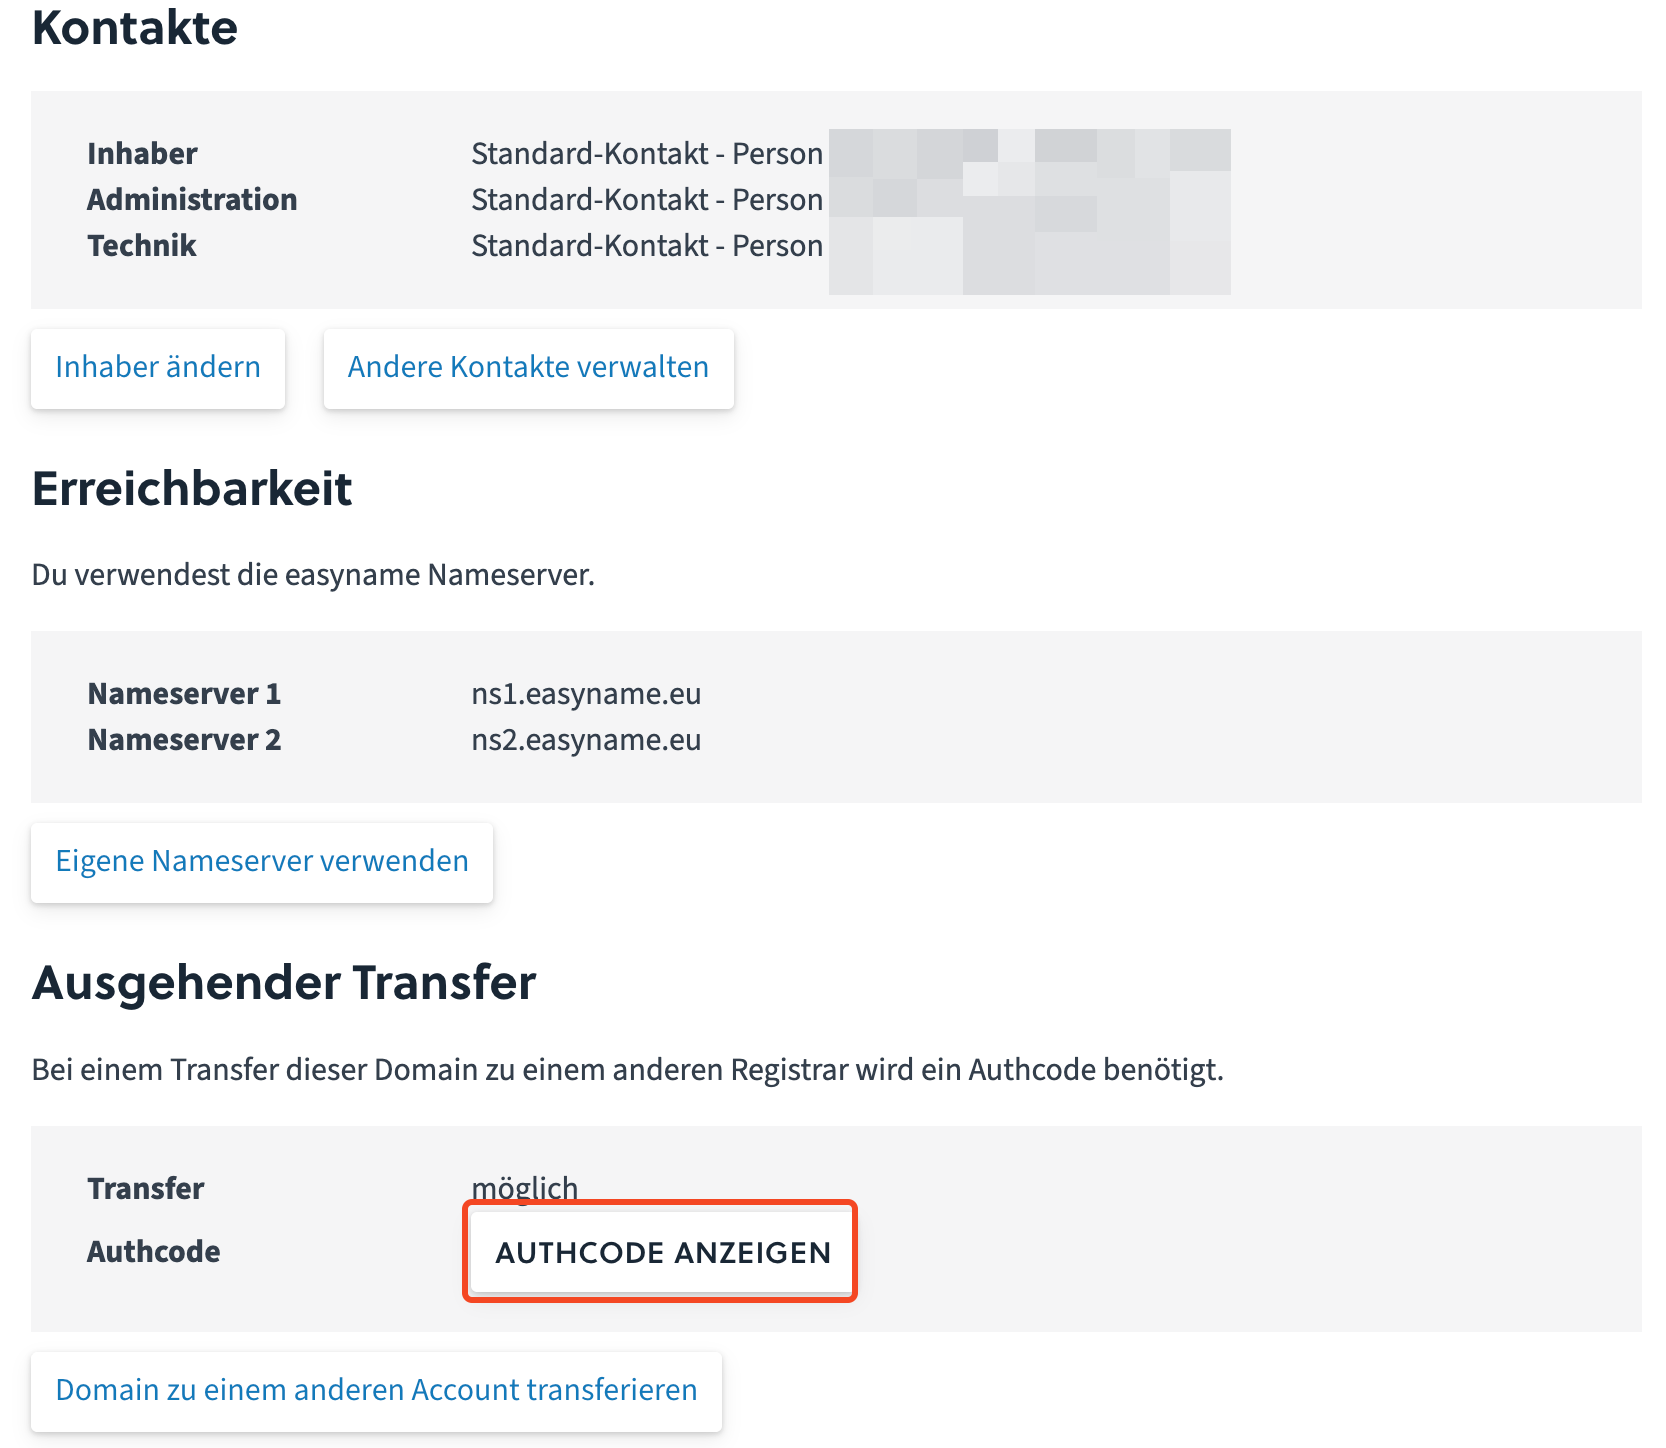The height and width of the screenshot is (1448, 1666).
Task: Click the Authcode requirement description sentence
Action: (627, 1070)
